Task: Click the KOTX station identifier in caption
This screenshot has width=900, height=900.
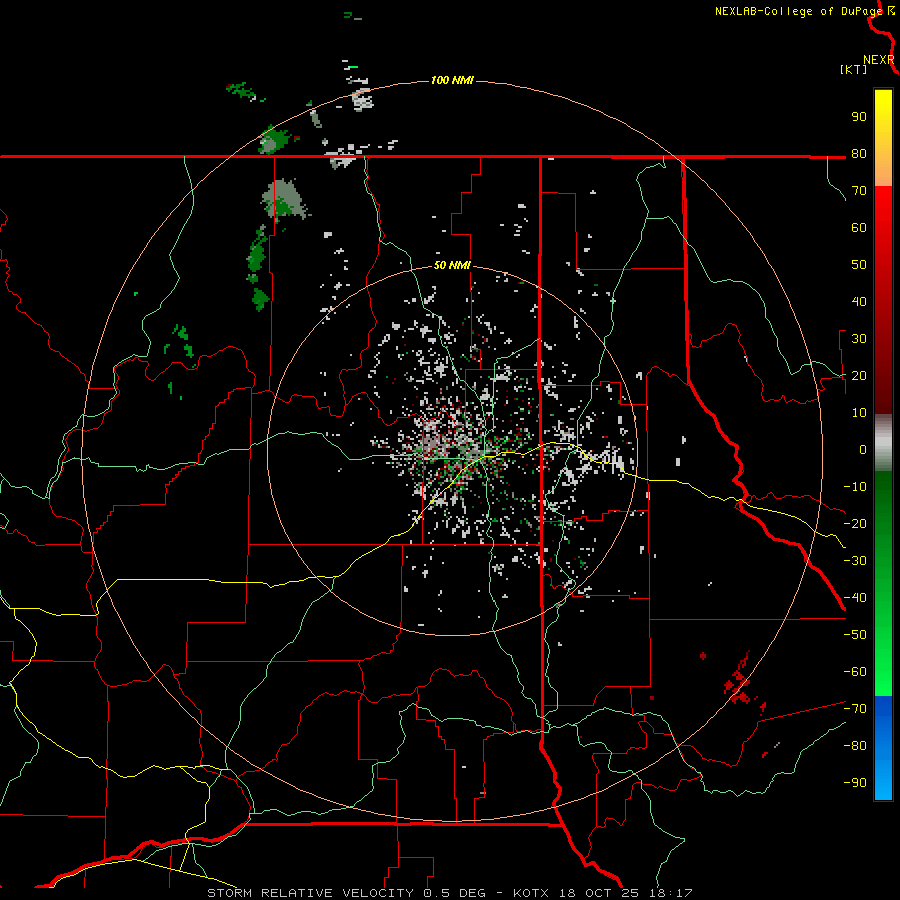Action: click(x=531, y=893)
